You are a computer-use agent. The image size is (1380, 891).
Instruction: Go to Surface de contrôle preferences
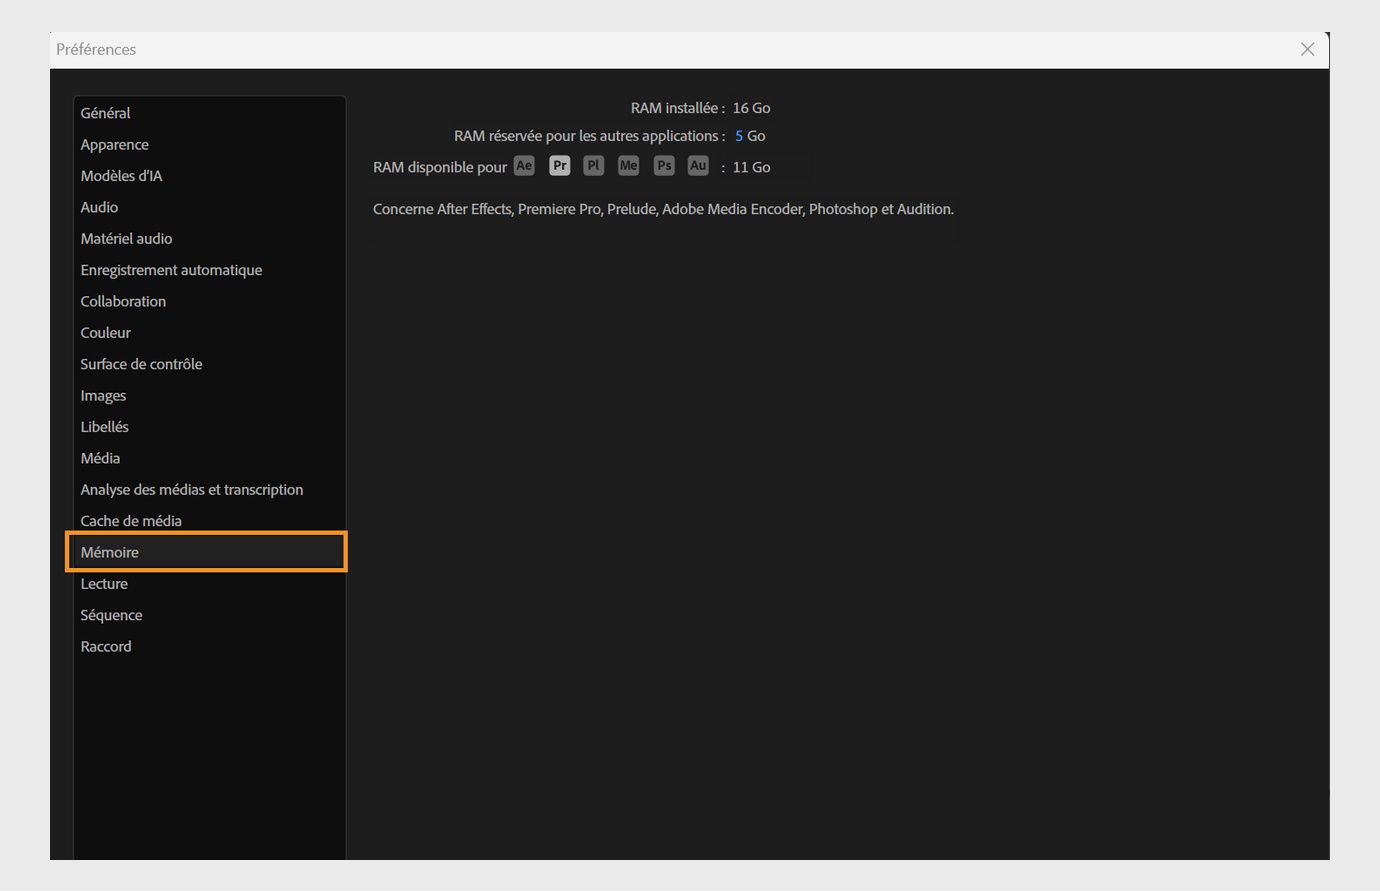tap(141, 363)
